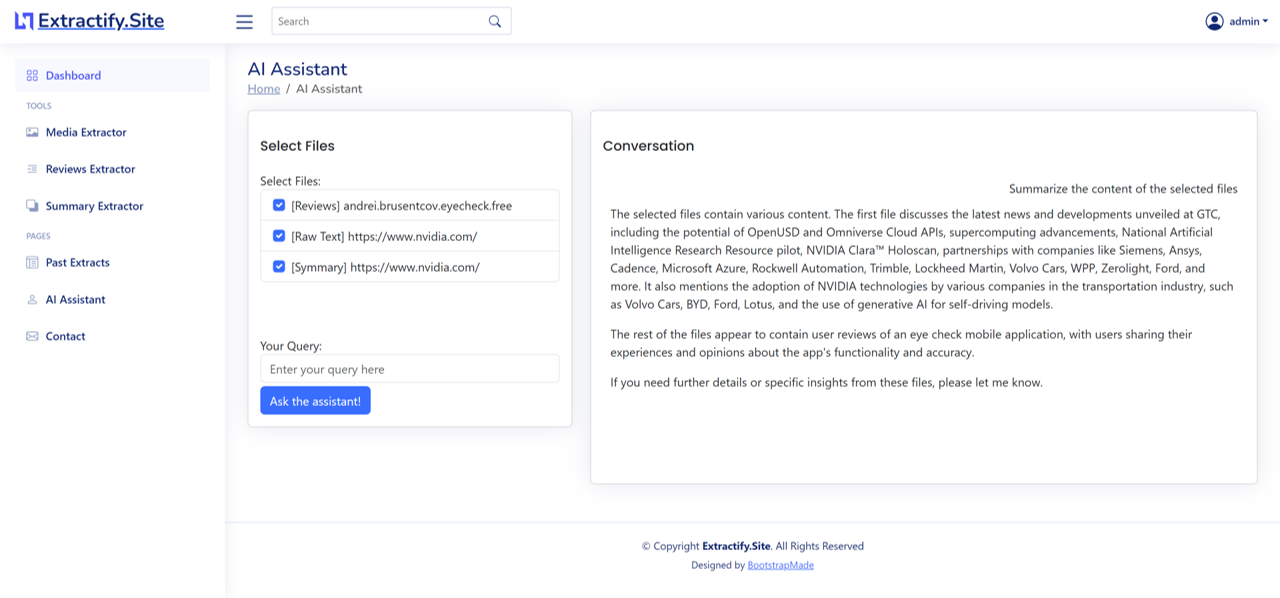Click the Past Extracts table icon

tap(32, 262)
